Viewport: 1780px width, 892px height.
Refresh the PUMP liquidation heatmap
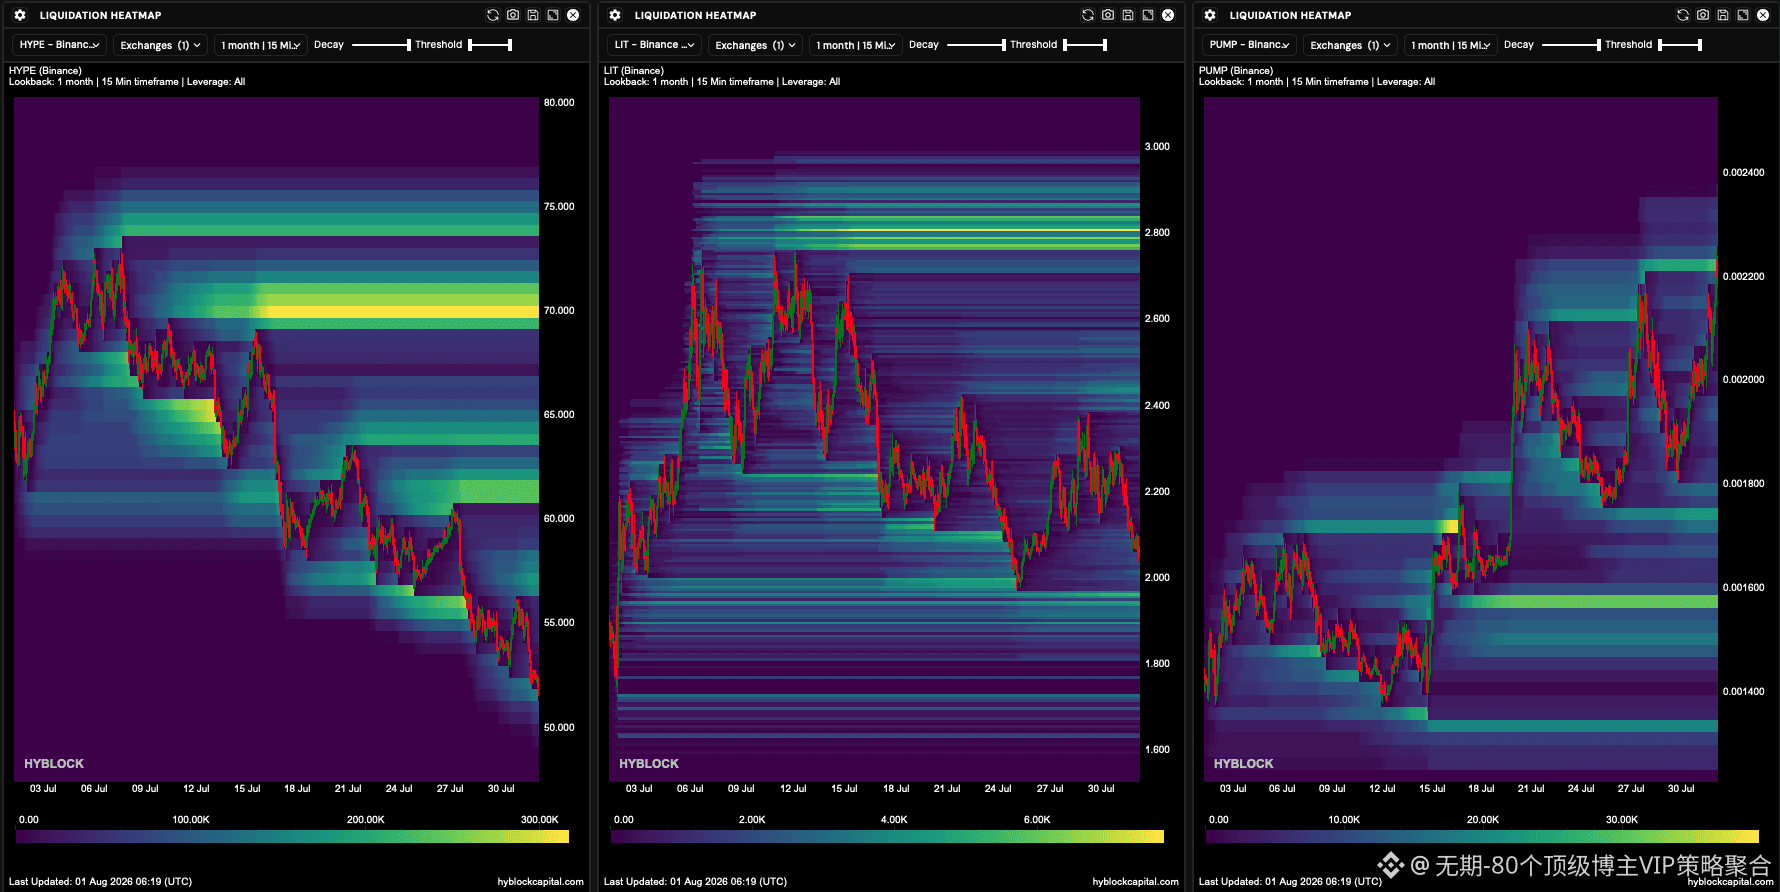click(1683, 15)
